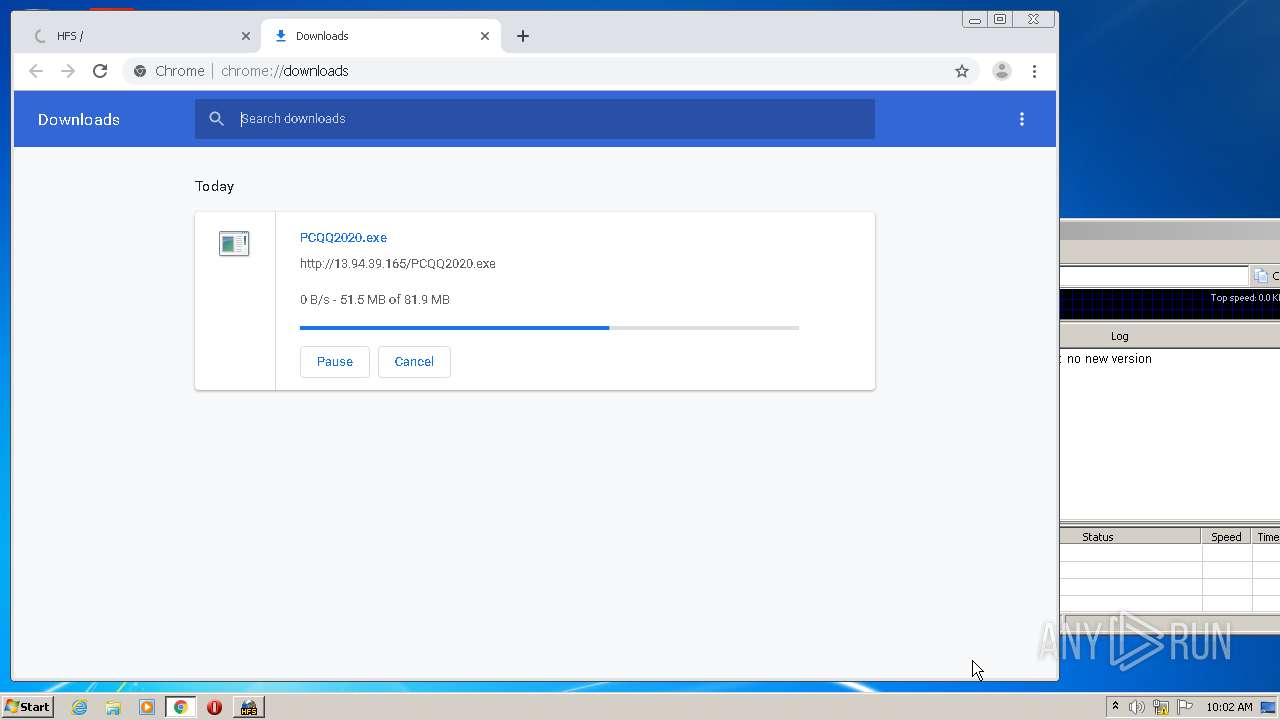
Task: Go back using Chrome's back arrow
Action: click(36, 71)
